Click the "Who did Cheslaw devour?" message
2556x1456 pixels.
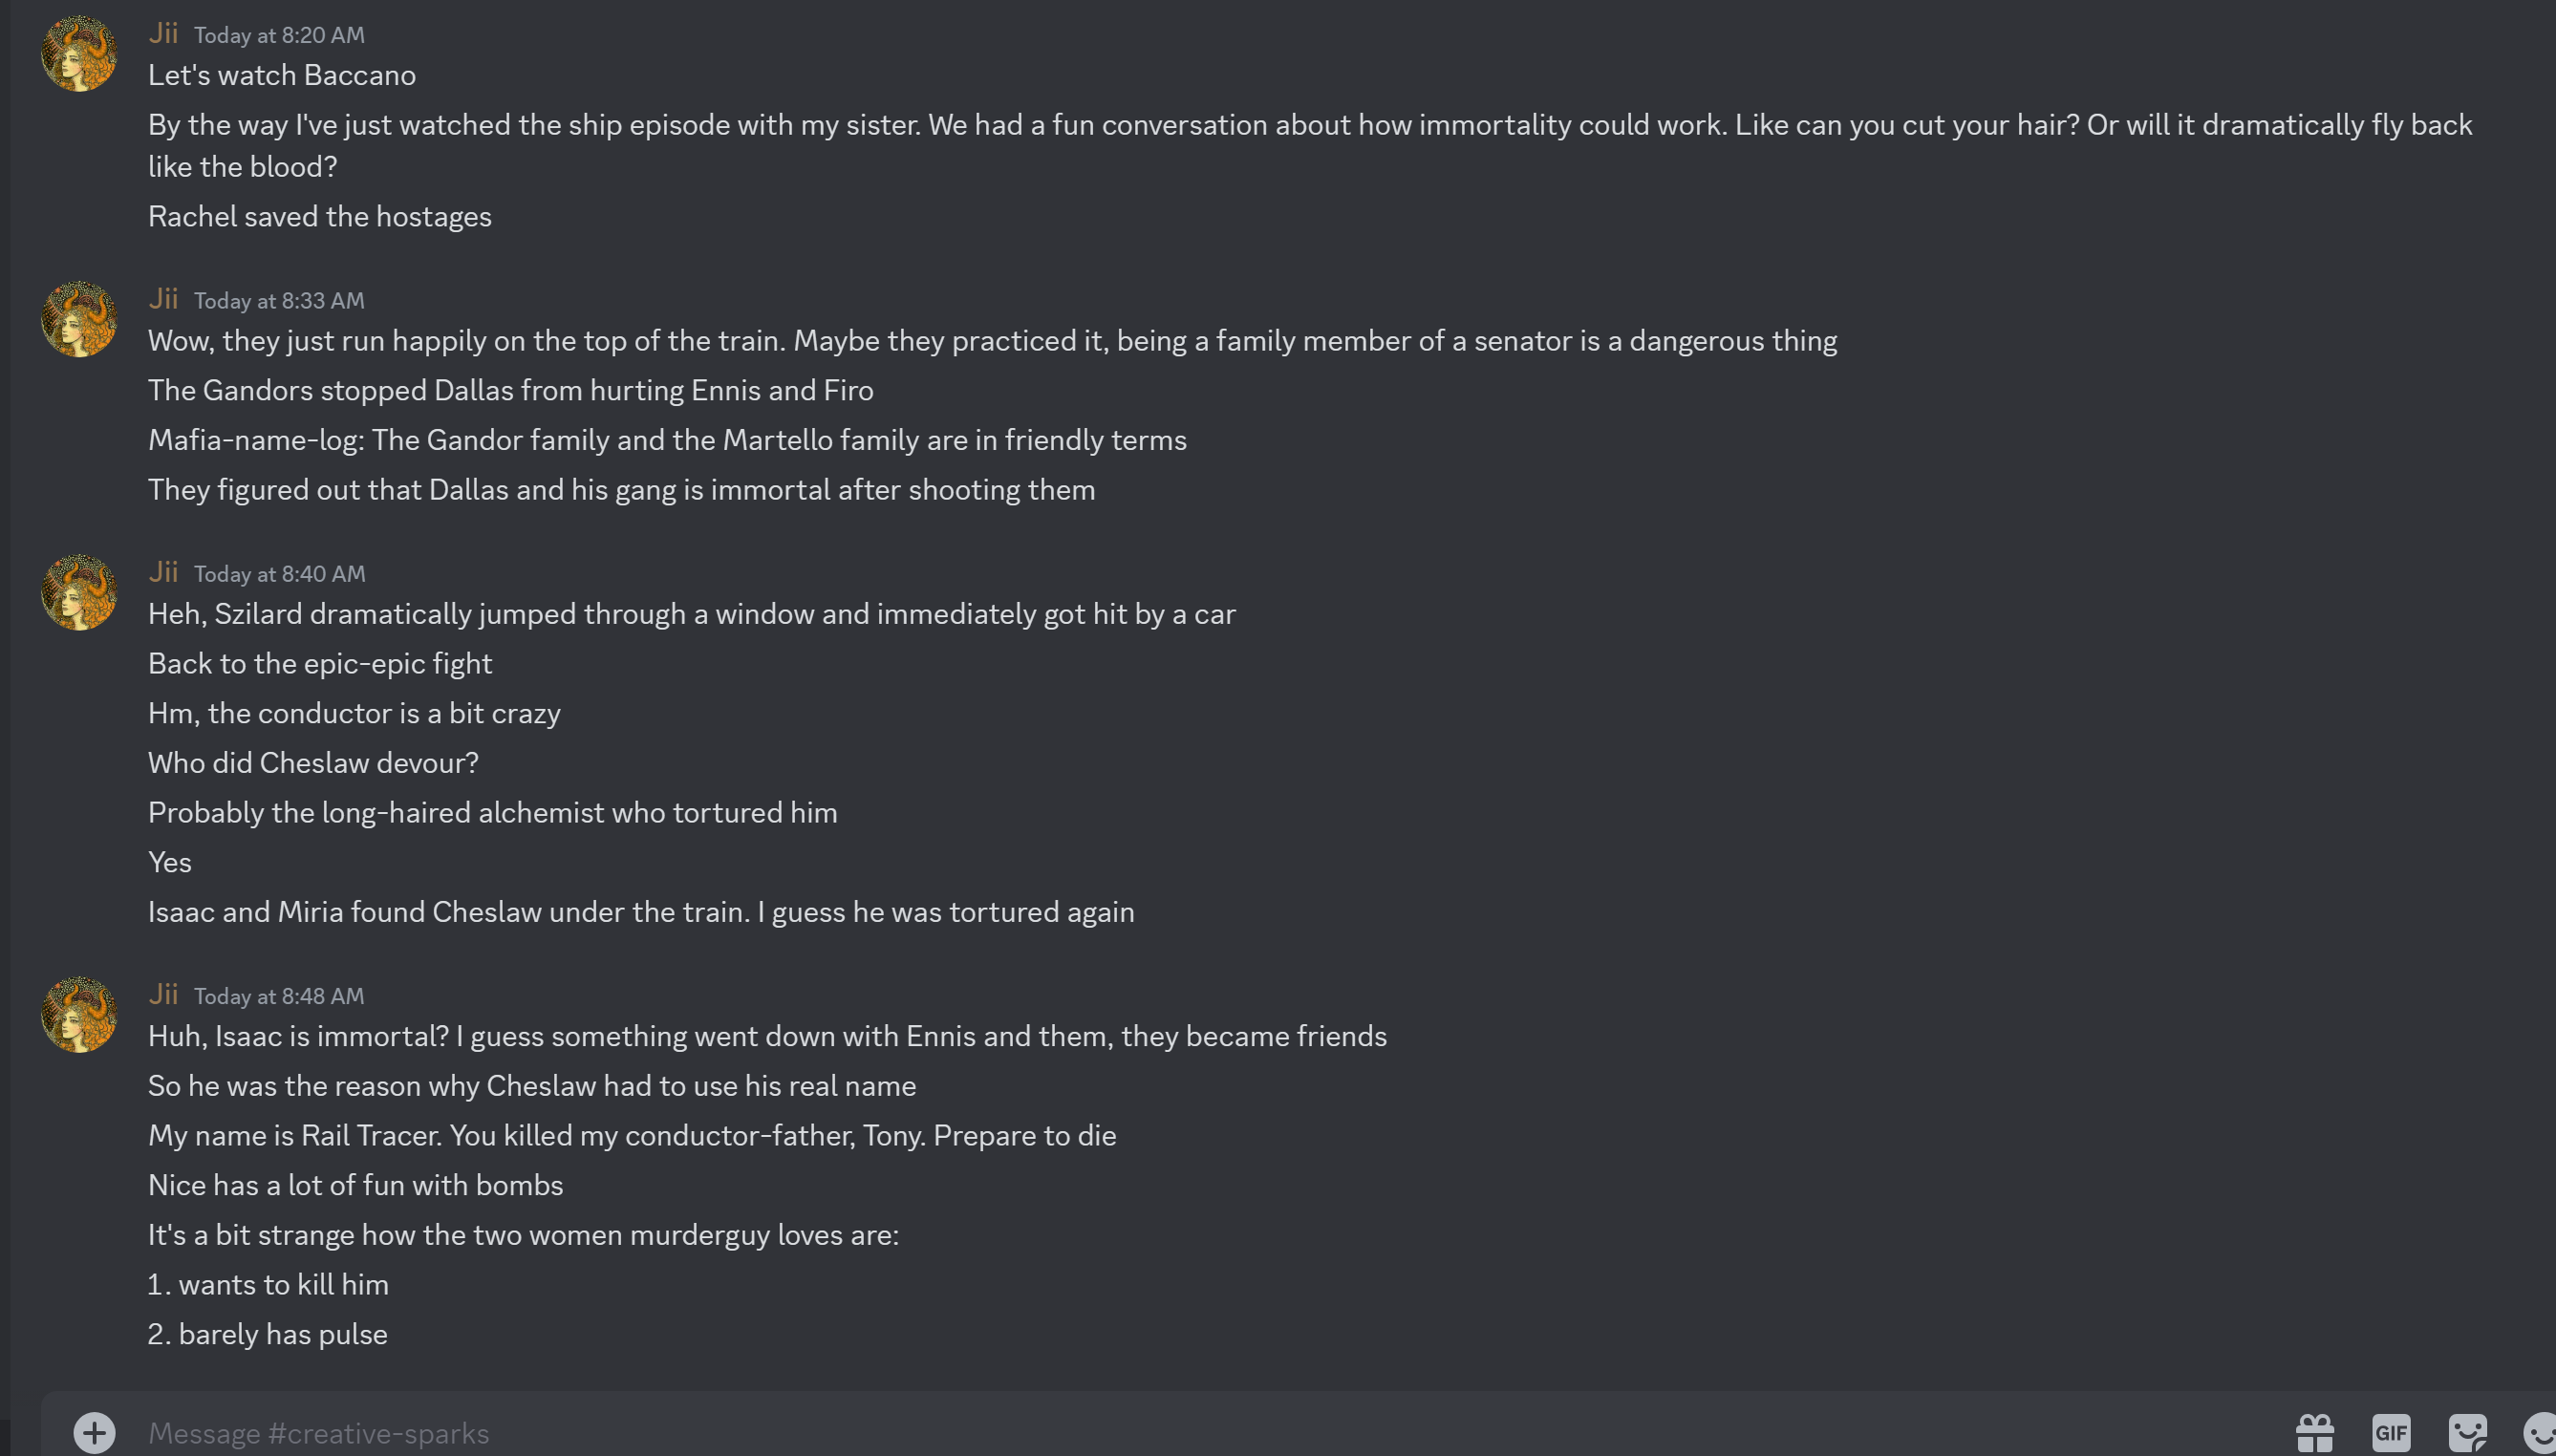(x=313, y=763)
